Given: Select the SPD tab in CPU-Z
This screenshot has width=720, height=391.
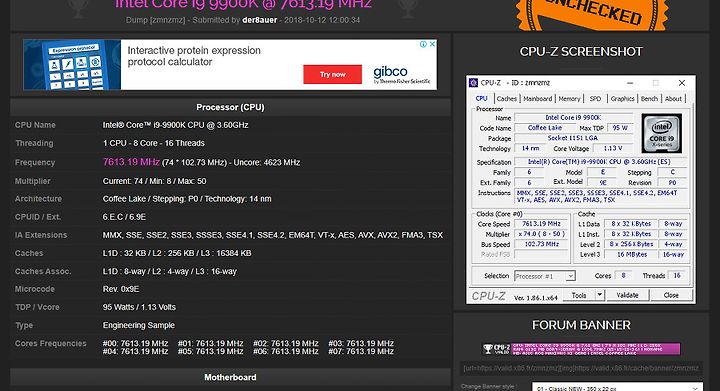Looking at the screenshot, I should pyautogui.click(x=595, y=99).
